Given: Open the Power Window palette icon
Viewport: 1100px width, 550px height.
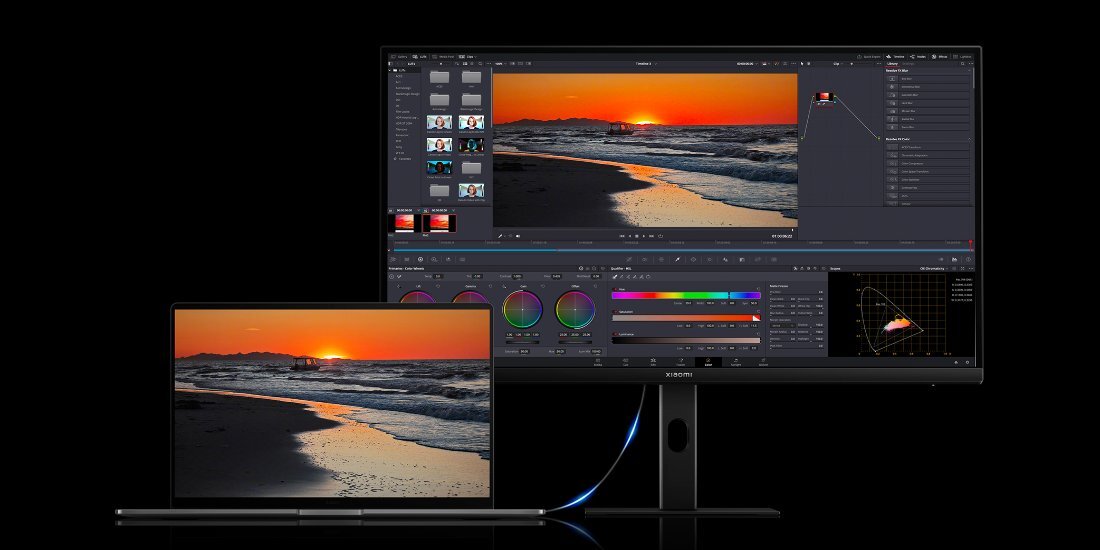Looking at the screenshot, I should [x=693, y=260].
